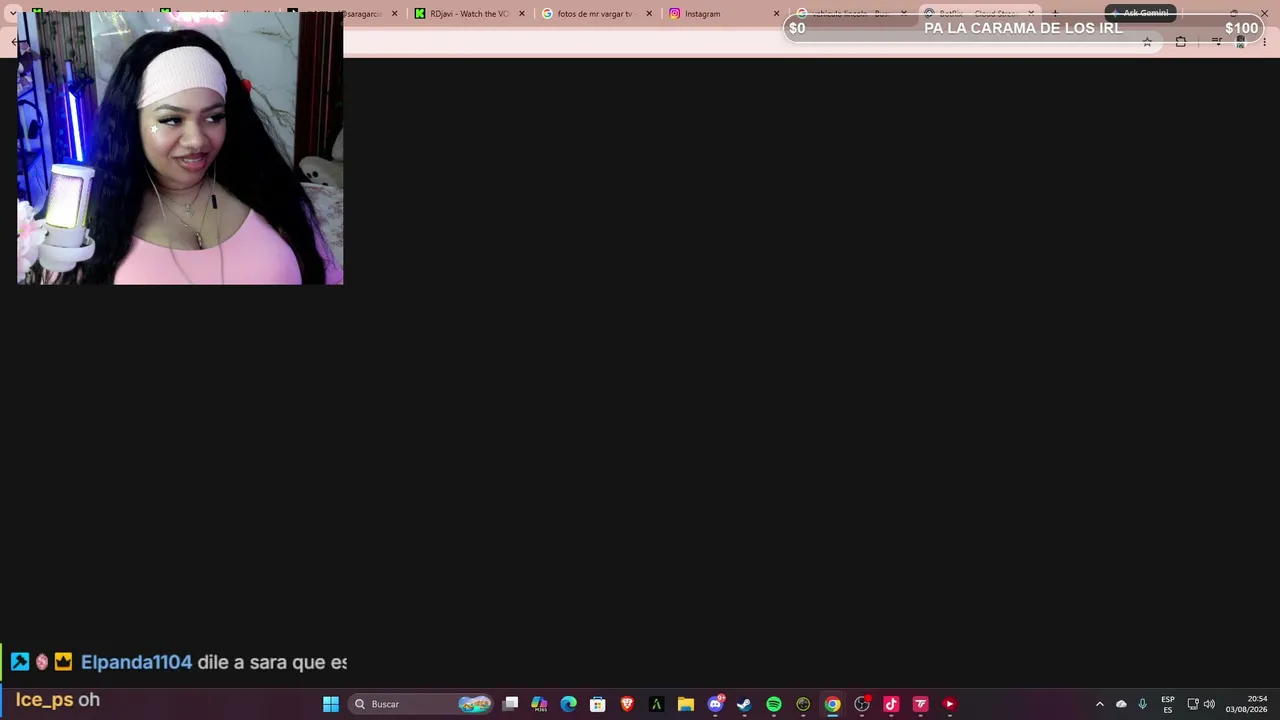Click the Elpanda1104 chat username
The height and width of the screenshot is (720, 1280).
point(136,662)
